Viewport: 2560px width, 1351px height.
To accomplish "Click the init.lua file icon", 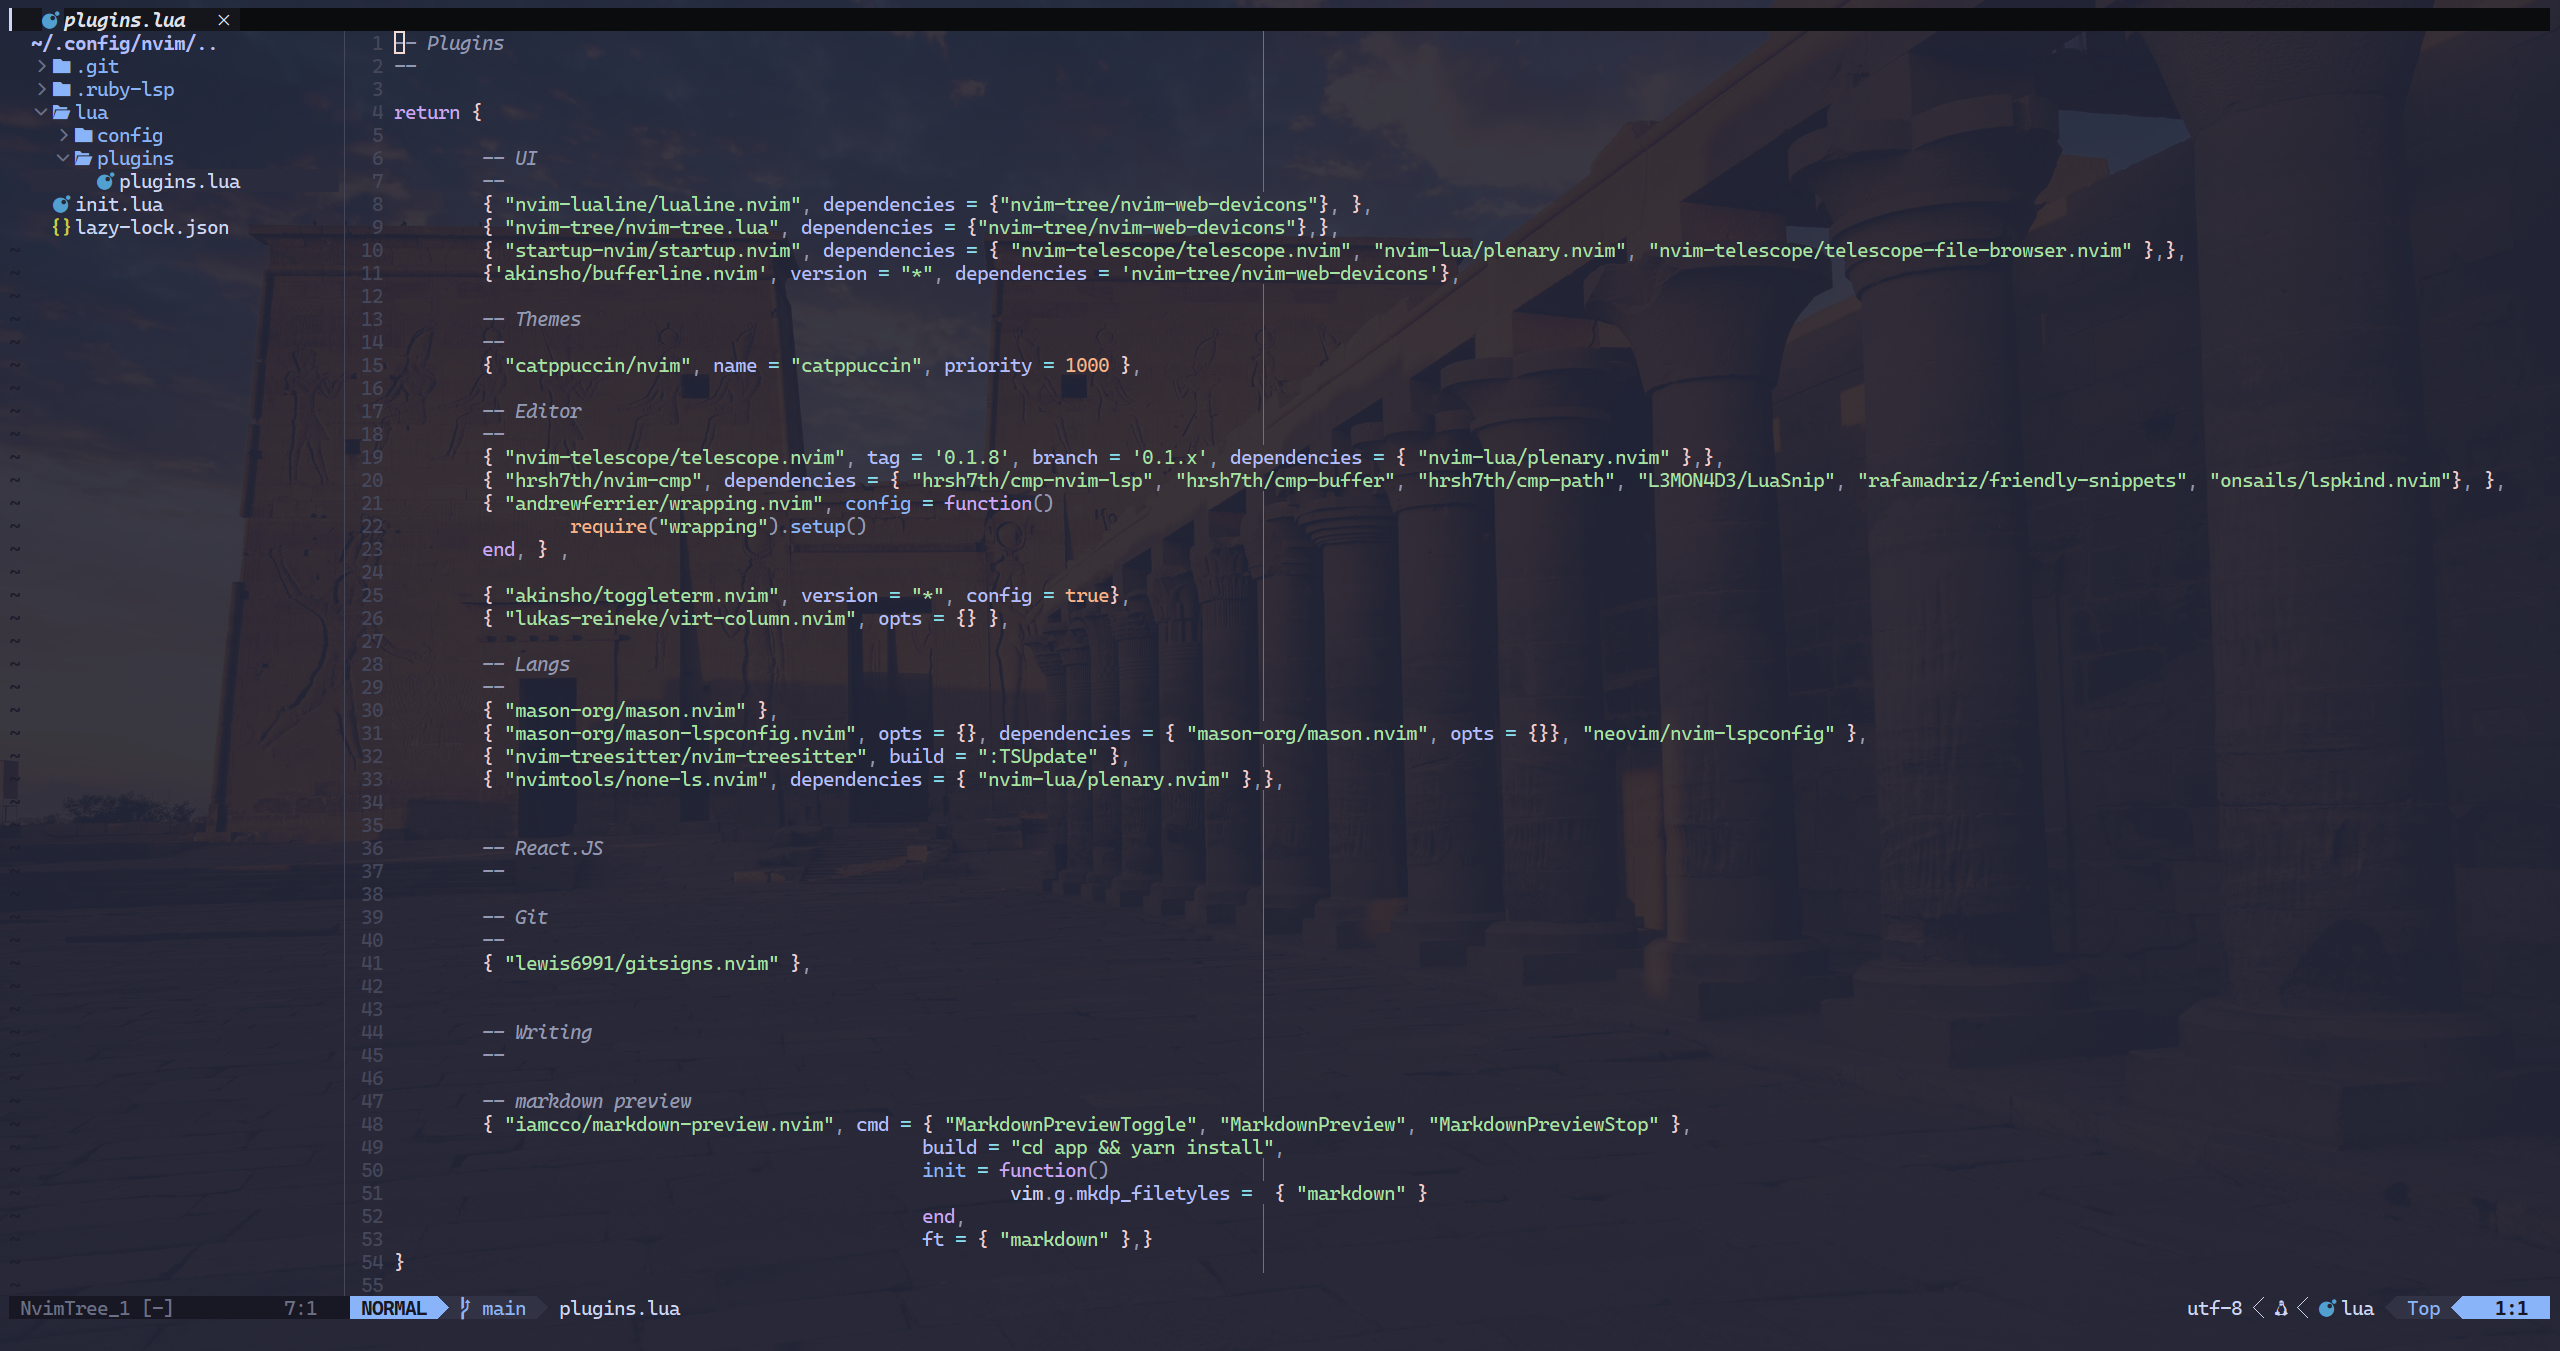I will (61, 204).
